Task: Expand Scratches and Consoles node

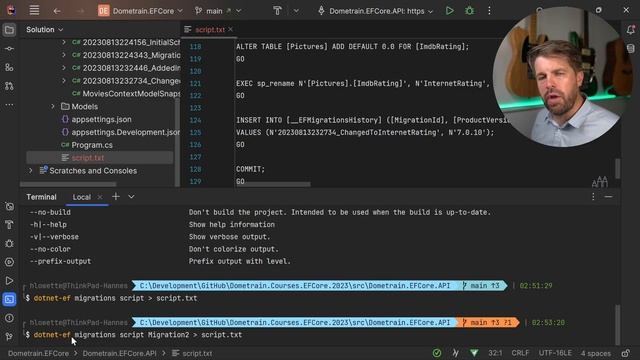Action: 31,171
